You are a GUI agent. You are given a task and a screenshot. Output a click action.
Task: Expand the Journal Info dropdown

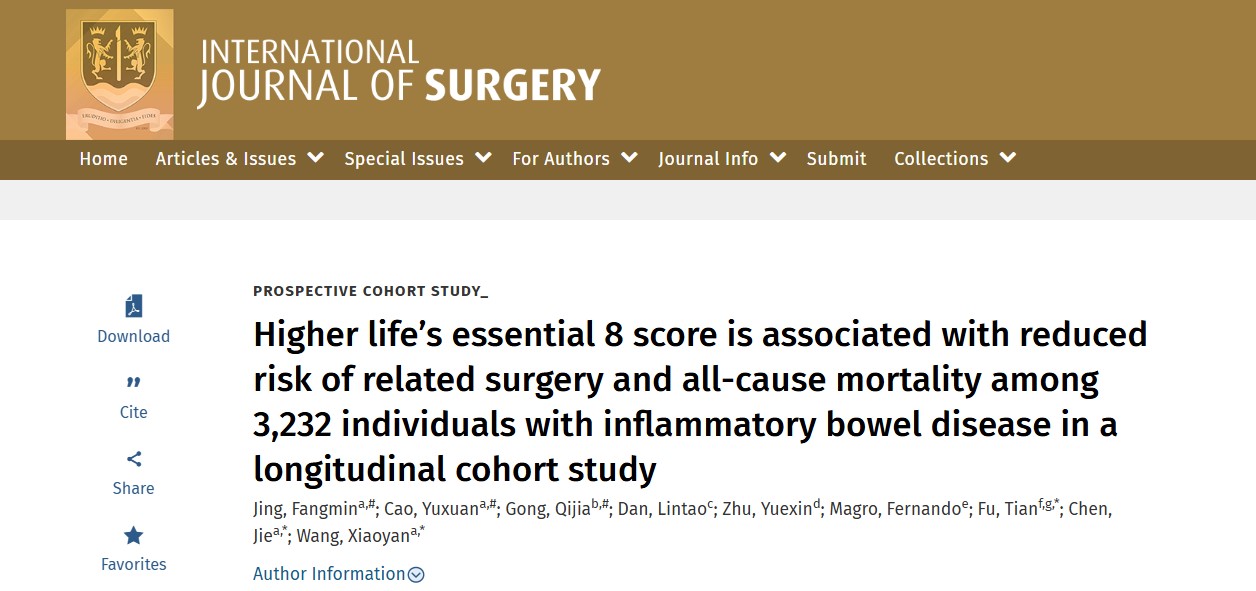click(778, 158)
